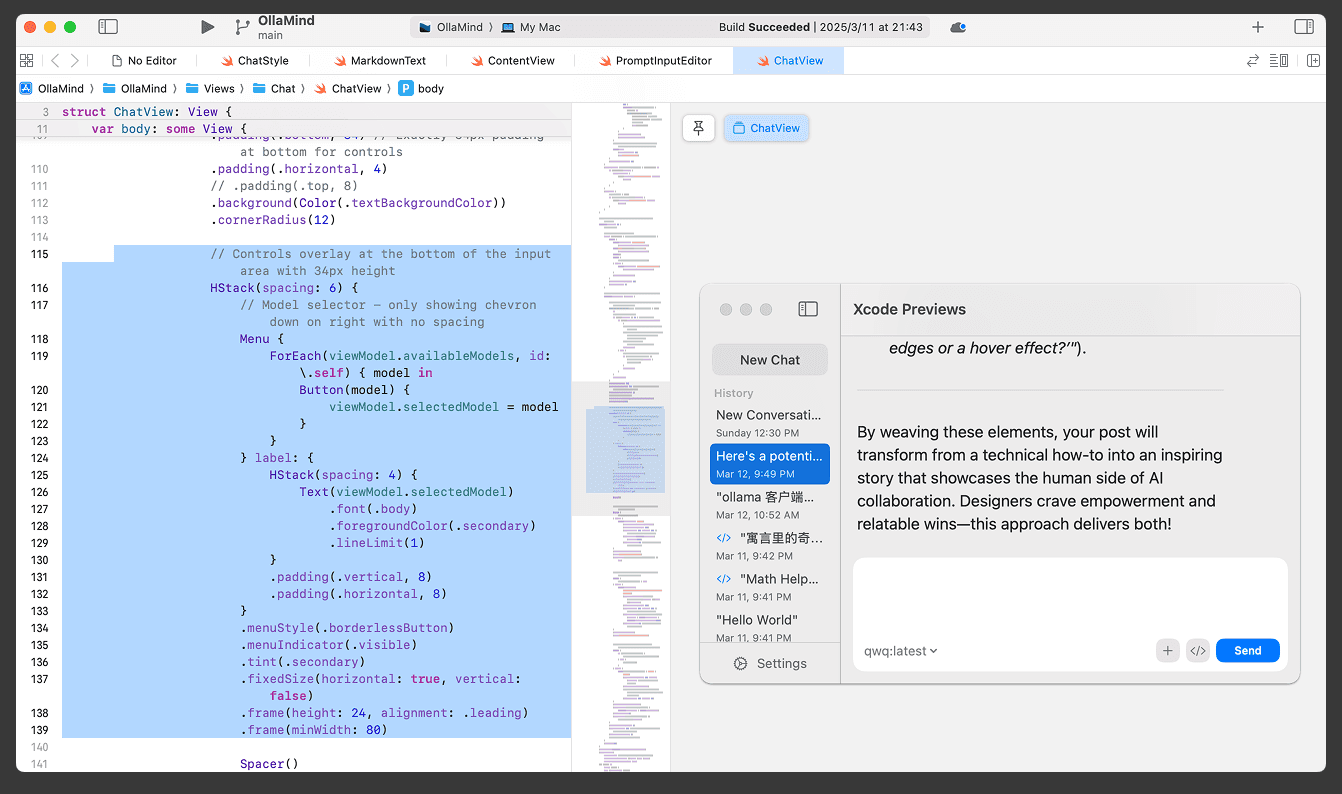This screenshot has height=794, width=1342.
Task: Open the body property breadcrumb
Action: pos(421,88)
